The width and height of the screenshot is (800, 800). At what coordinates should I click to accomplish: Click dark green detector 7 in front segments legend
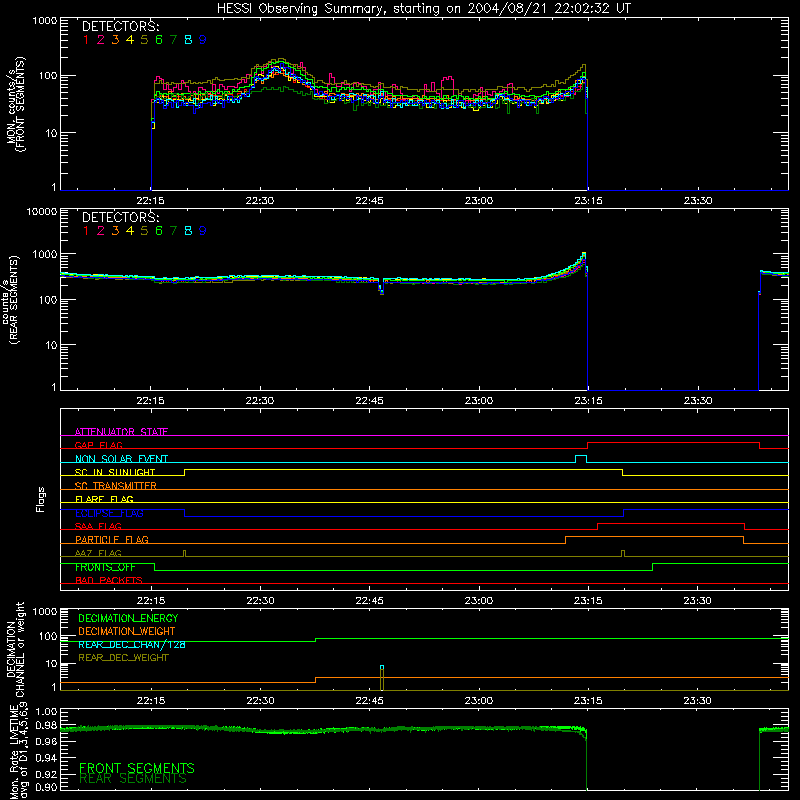(173, 40)
